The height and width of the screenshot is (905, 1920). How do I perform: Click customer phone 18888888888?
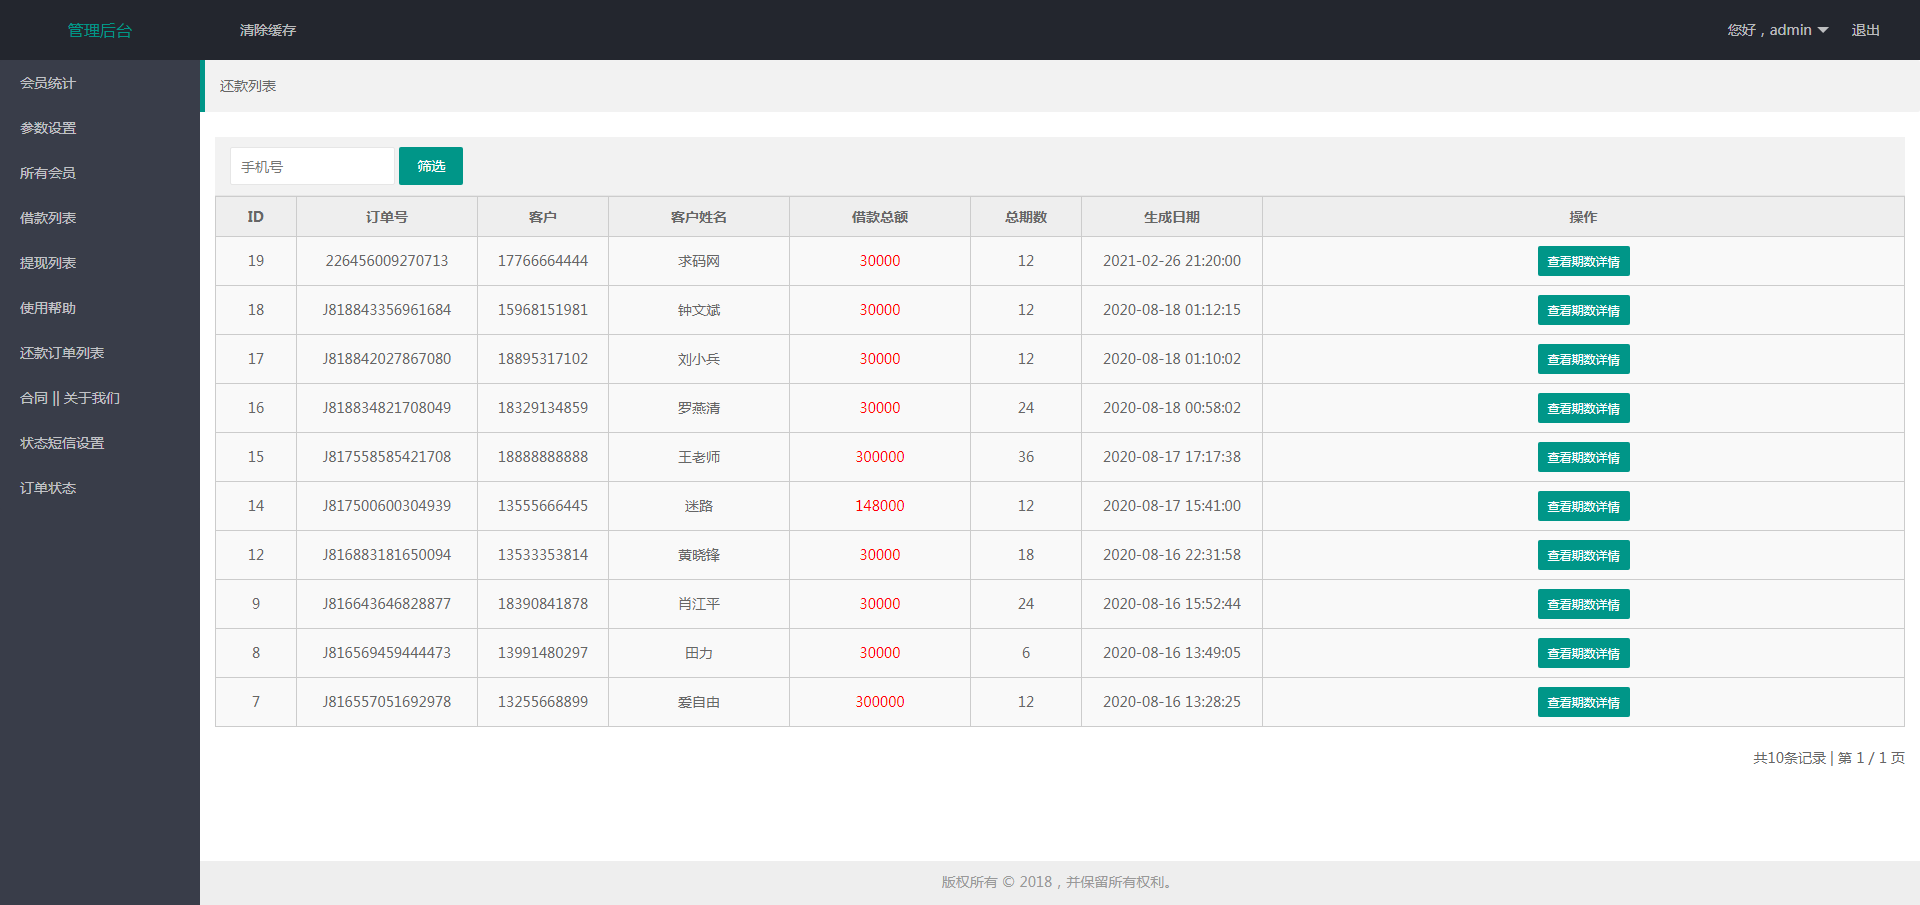(543, 457)
